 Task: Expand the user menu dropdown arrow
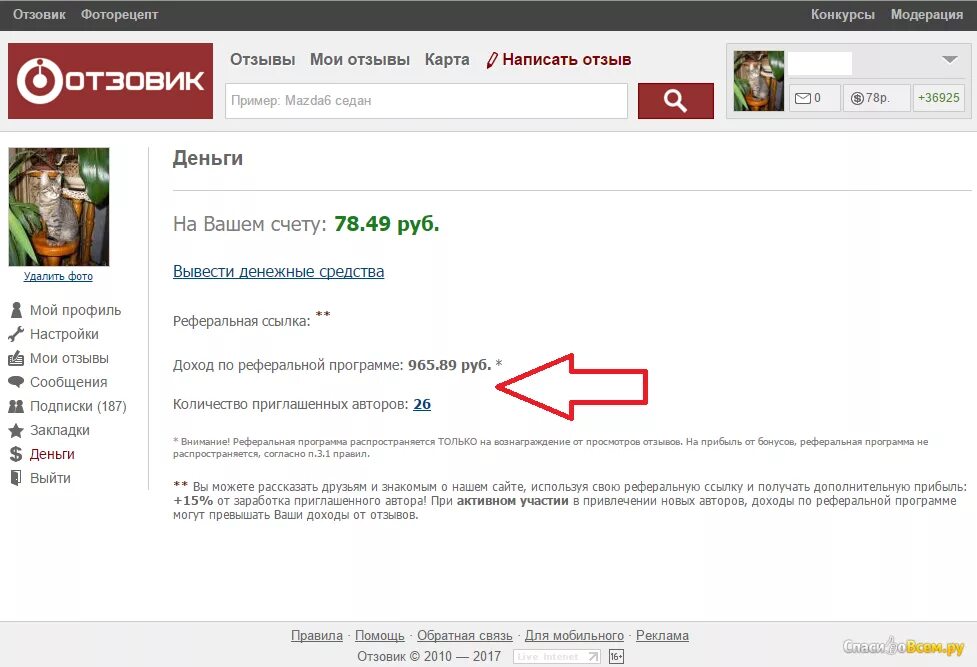coord(950,60)
